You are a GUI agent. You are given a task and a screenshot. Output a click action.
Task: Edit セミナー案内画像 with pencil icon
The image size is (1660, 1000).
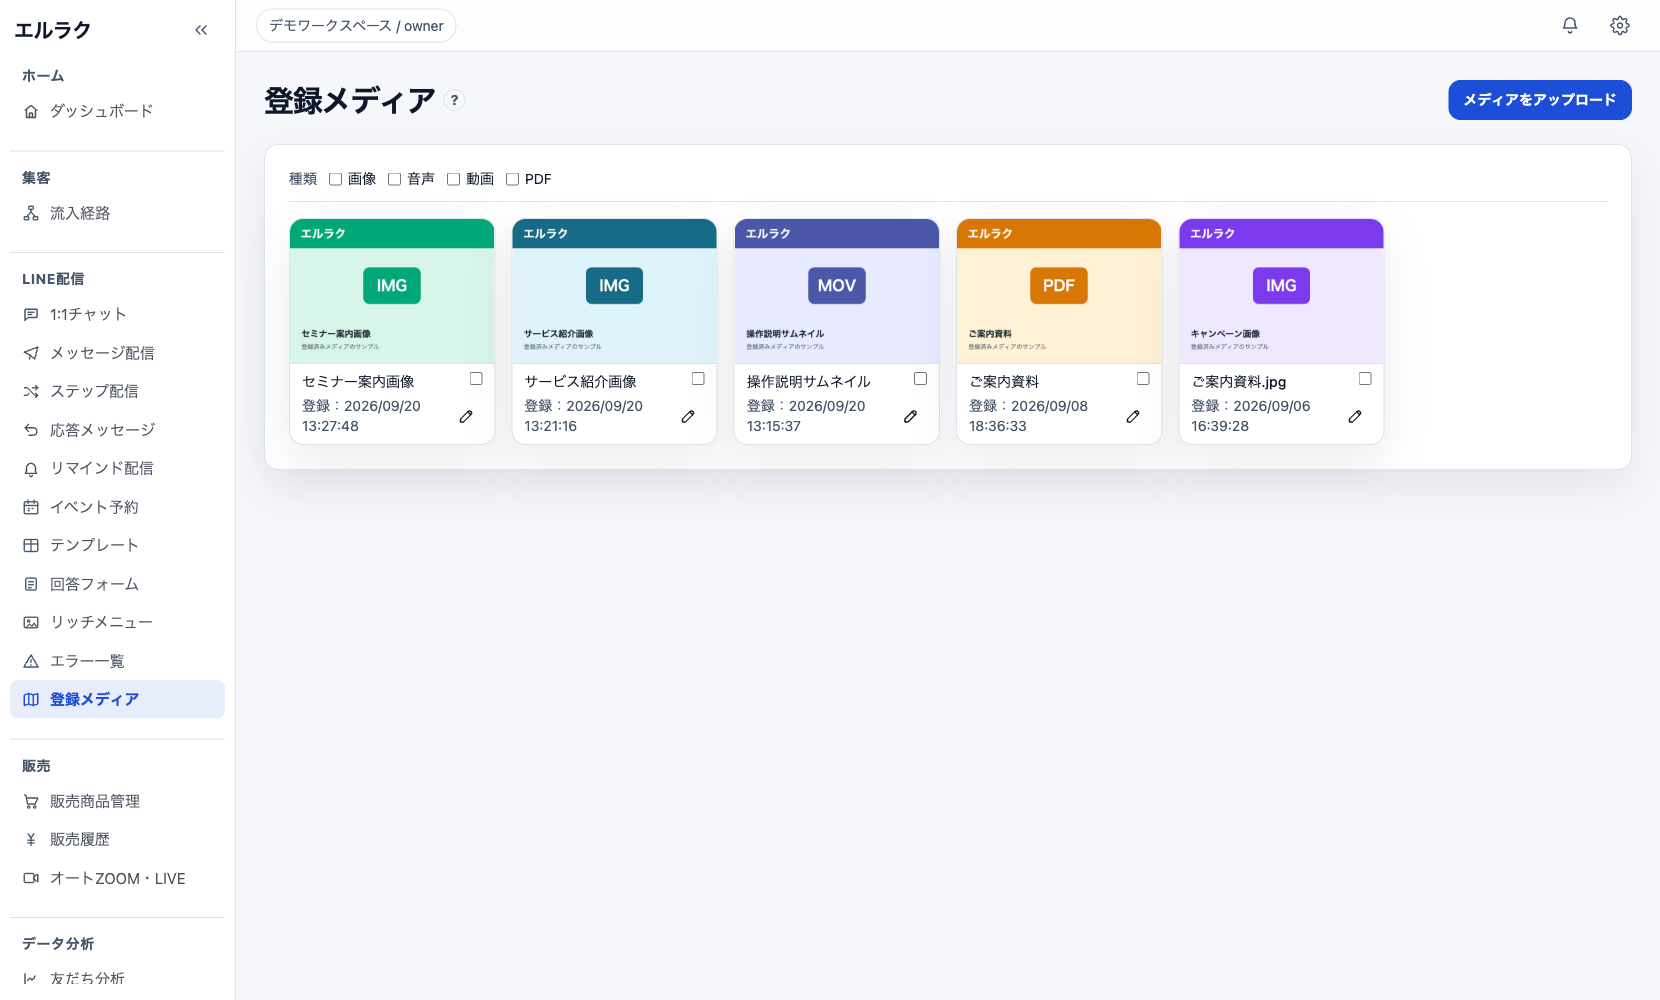pyautogui.click(x=466, y=416)
